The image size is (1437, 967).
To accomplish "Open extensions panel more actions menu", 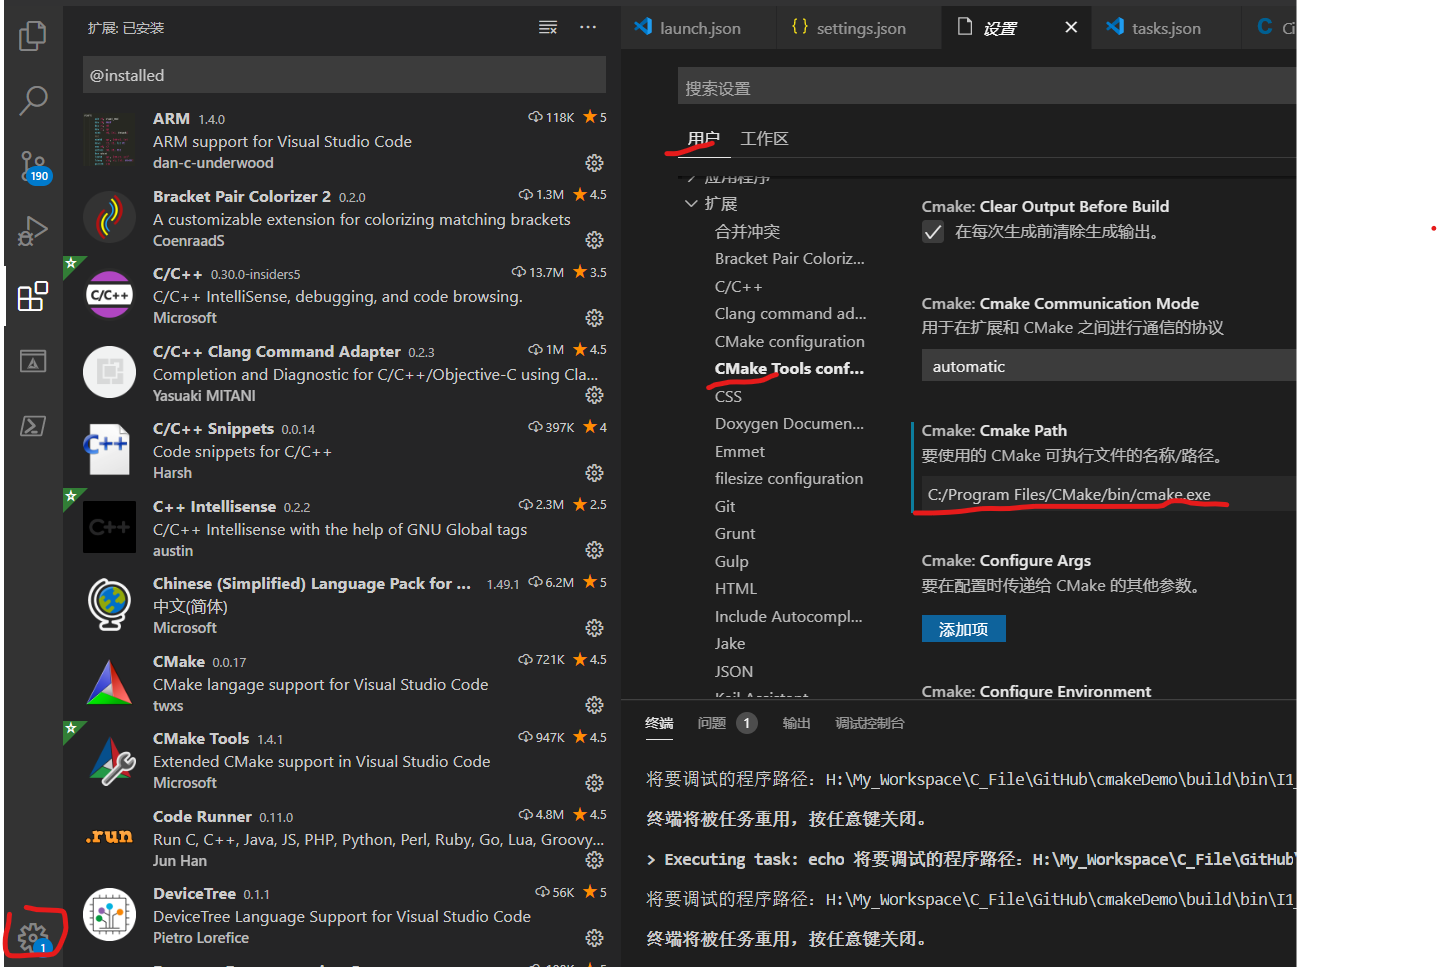I will pyautogui.click(x=588, y=27).
